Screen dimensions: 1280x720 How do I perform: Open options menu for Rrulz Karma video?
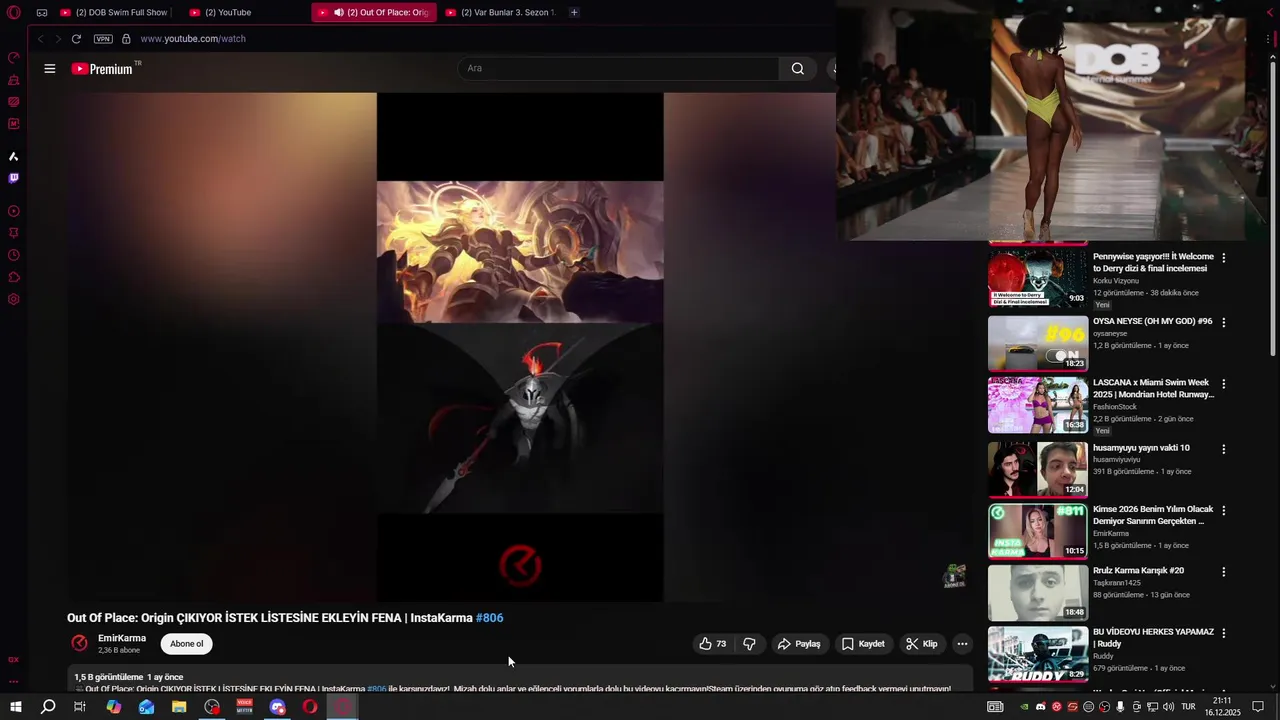1223,572
